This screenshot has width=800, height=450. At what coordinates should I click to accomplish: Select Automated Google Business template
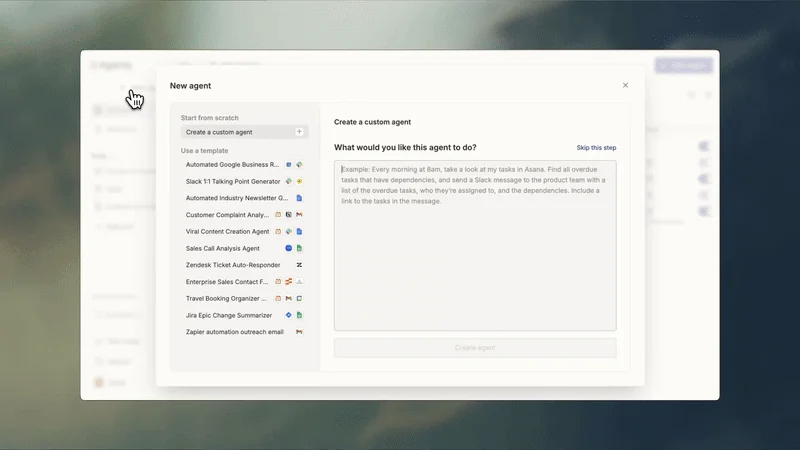[x=244, y=165]
